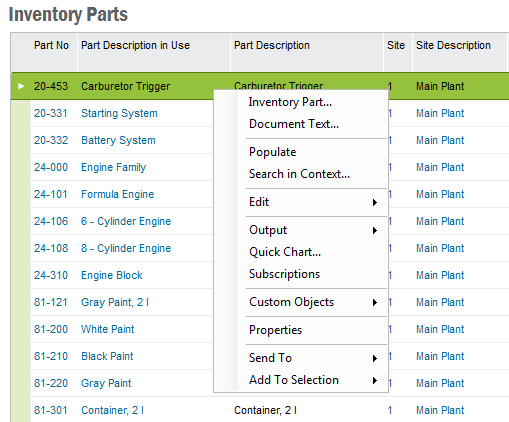This screenshot has height=422, width=509.
Task: Choose Inventory Part... from the context menu
Action: click(x=290, y=102)
